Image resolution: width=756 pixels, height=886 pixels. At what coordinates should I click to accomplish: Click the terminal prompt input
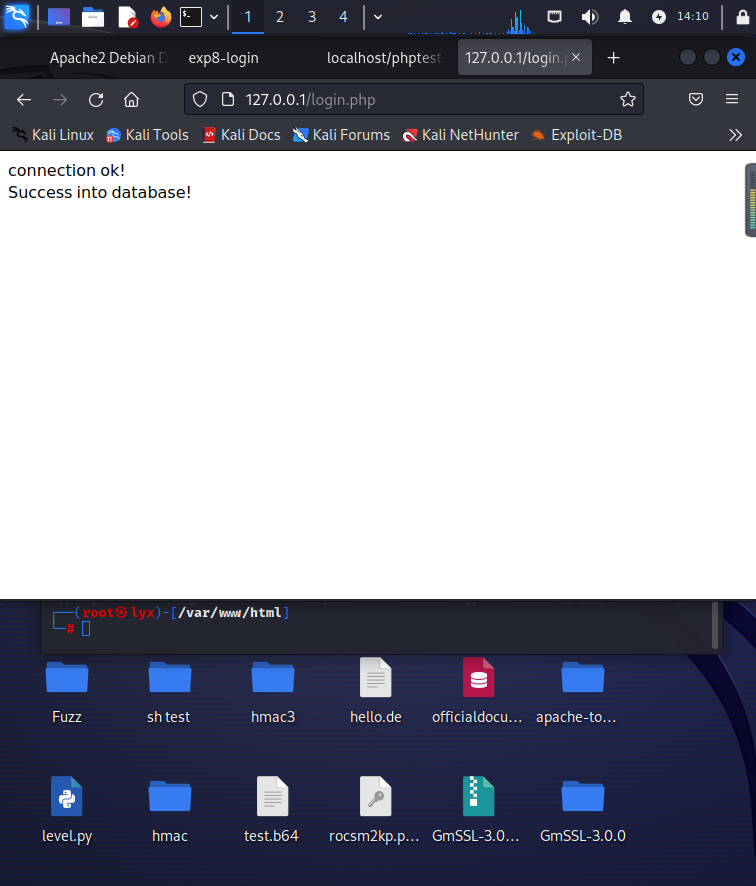tap(86, 628)
